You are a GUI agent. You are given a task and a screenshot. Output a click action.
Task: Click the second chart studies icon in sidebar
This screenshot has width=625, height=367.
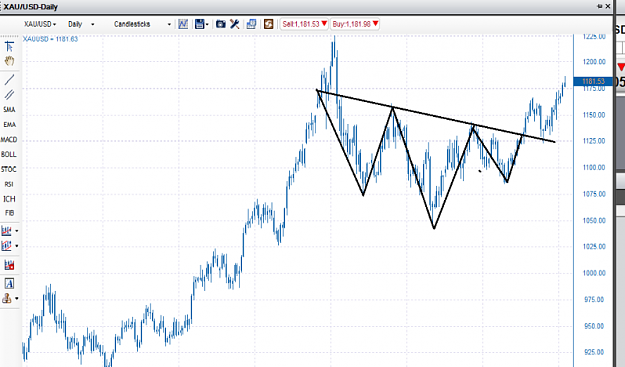coord(6,246)
